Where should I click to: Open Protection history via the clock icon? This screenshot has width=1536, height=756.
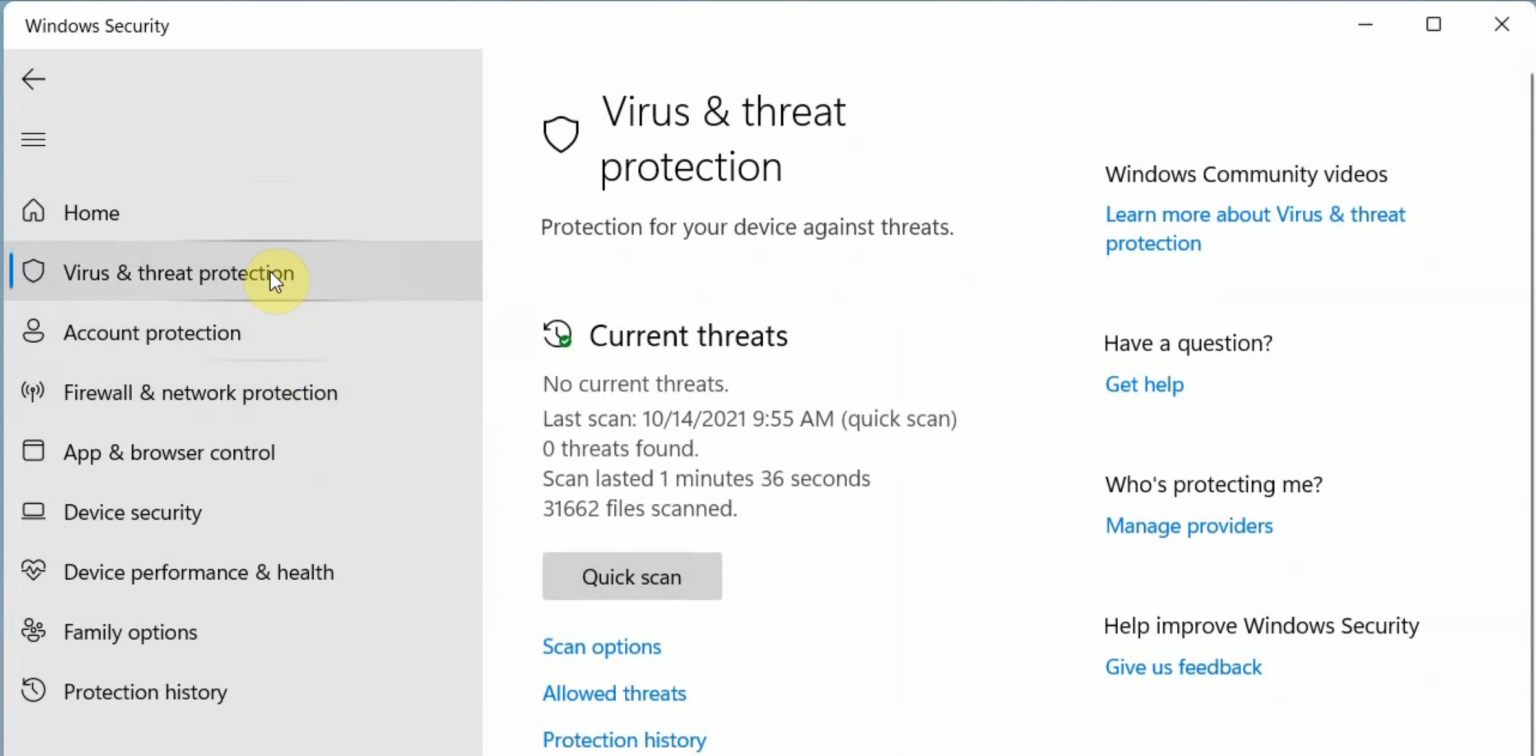[x=33, y=691]
